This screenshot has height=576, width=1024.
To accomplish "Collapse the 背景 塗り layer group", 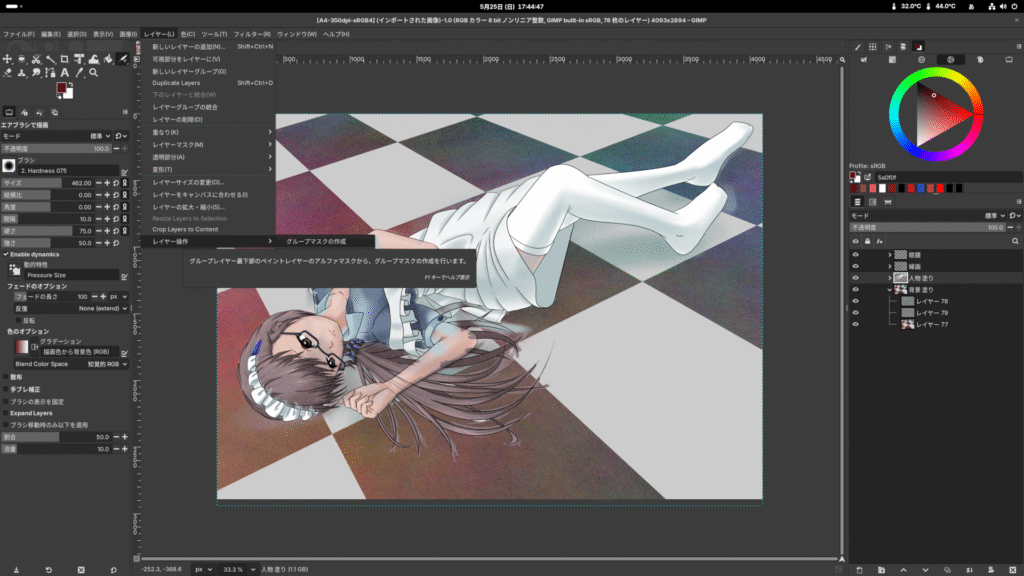I will point(889,289).
